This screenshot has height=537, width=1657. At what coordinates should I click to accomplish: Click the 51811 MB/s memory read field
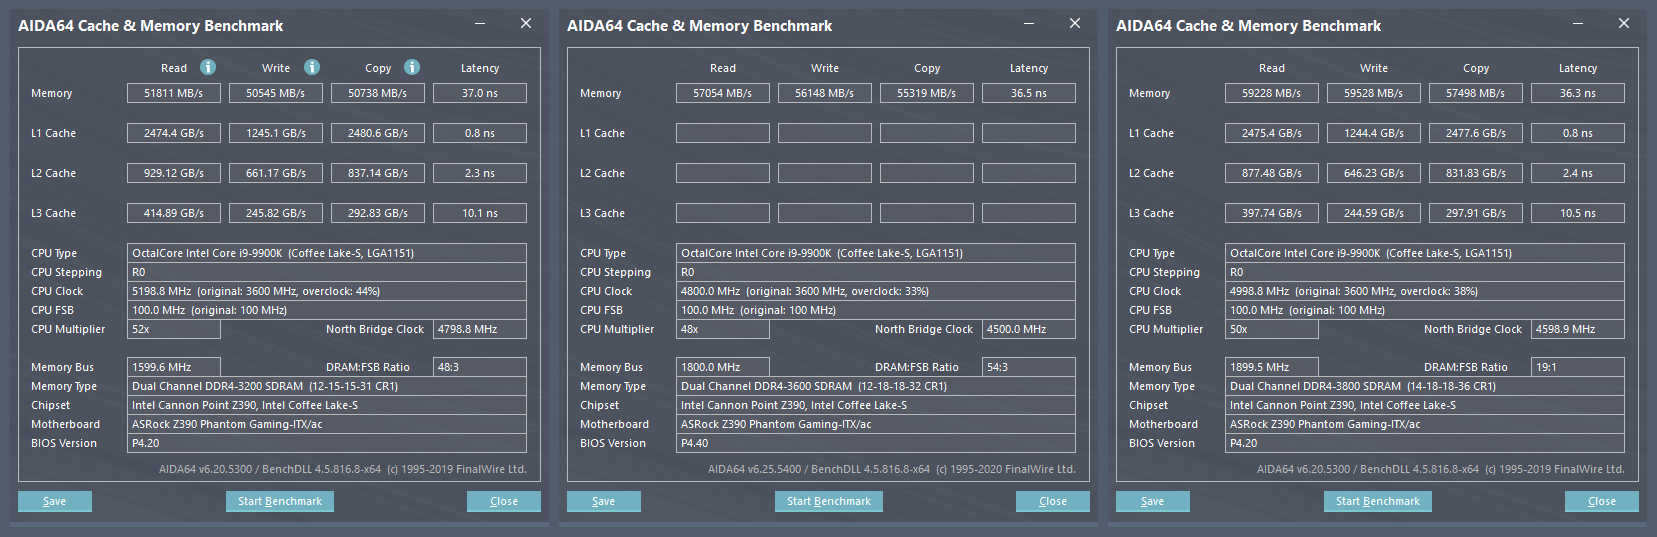(174, 93)
